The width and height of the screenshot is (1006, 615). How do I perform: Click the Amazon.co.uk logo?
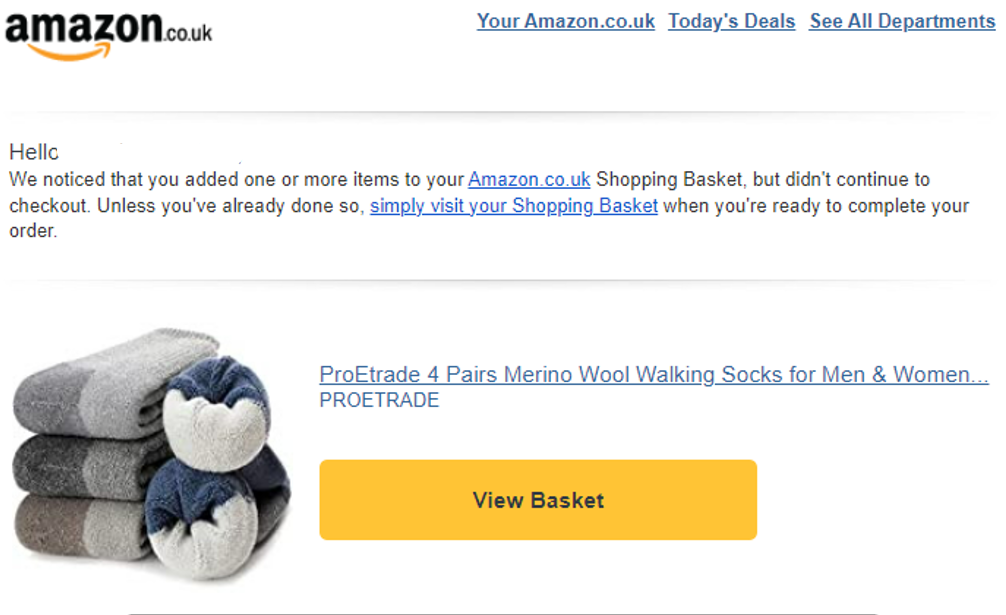[x=105, y=30]
